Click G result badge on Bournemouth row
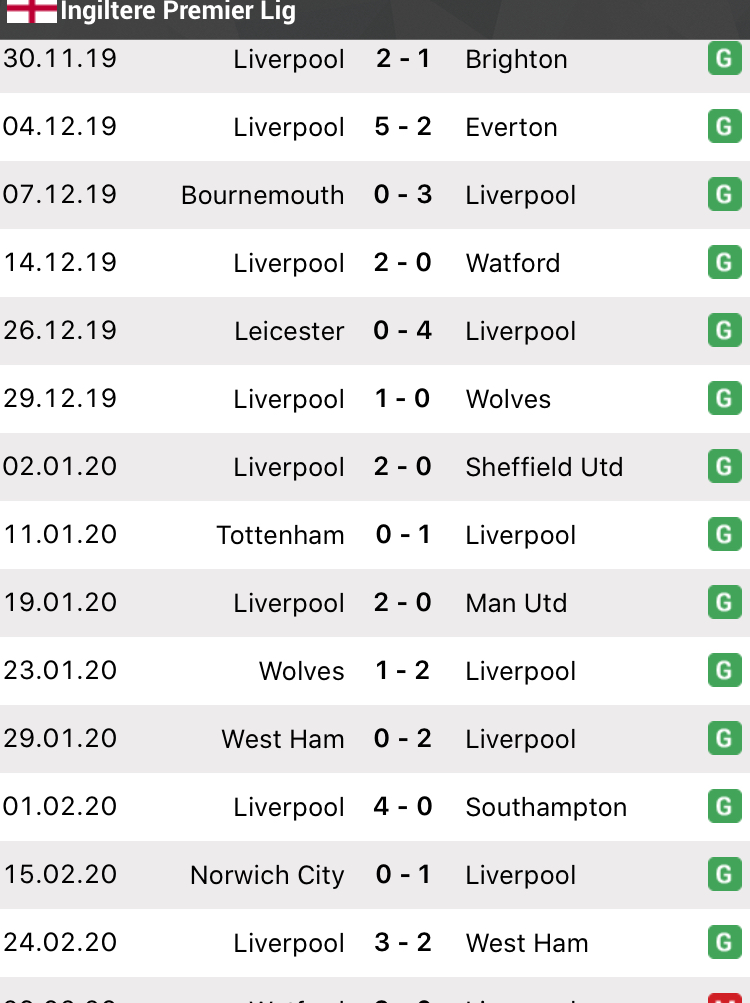The image size is (750, 1003). tap(724, 195)
